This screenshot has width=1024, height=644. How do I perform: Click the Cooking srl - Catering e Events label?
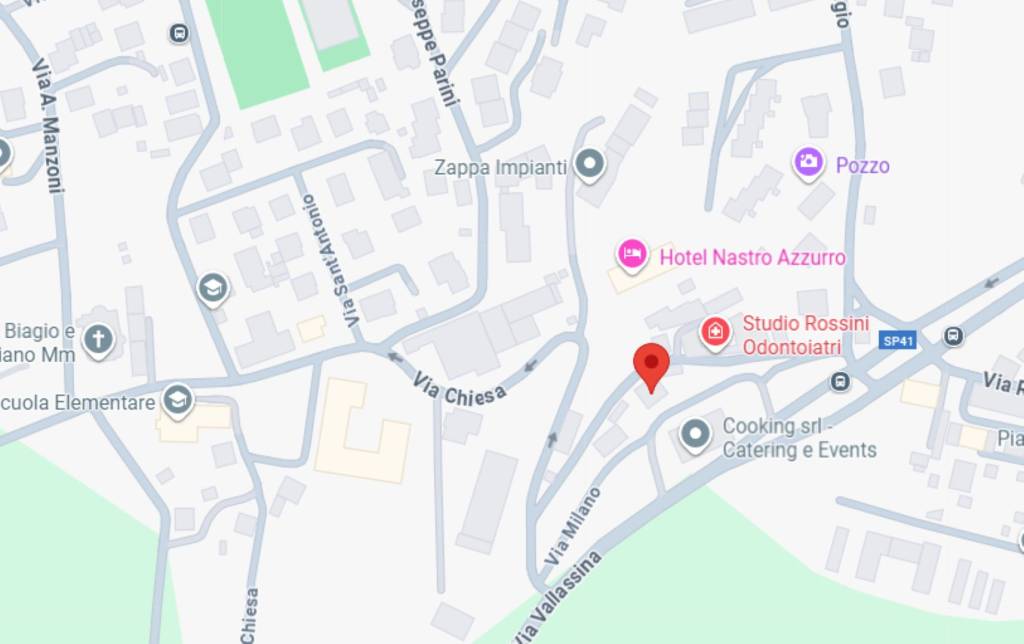(x=799, y=438)
